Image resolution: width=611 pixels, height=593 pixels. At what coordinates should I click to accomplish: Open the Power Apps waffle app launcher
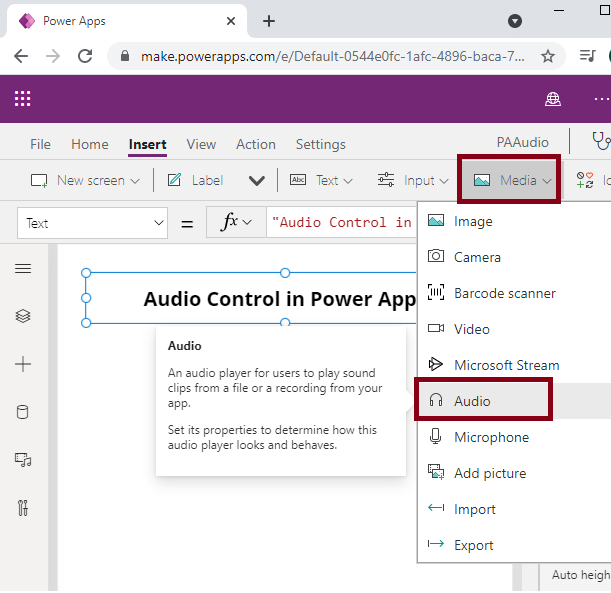(23, 99)
